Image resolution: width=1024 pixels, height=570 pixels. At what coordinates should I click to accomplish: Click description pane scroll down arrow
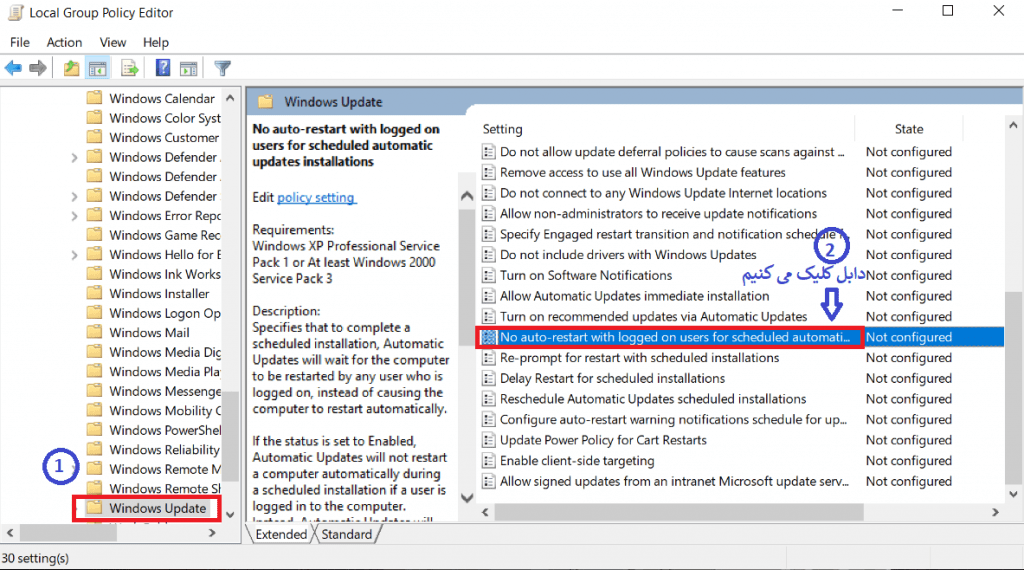tap(467, 498)
